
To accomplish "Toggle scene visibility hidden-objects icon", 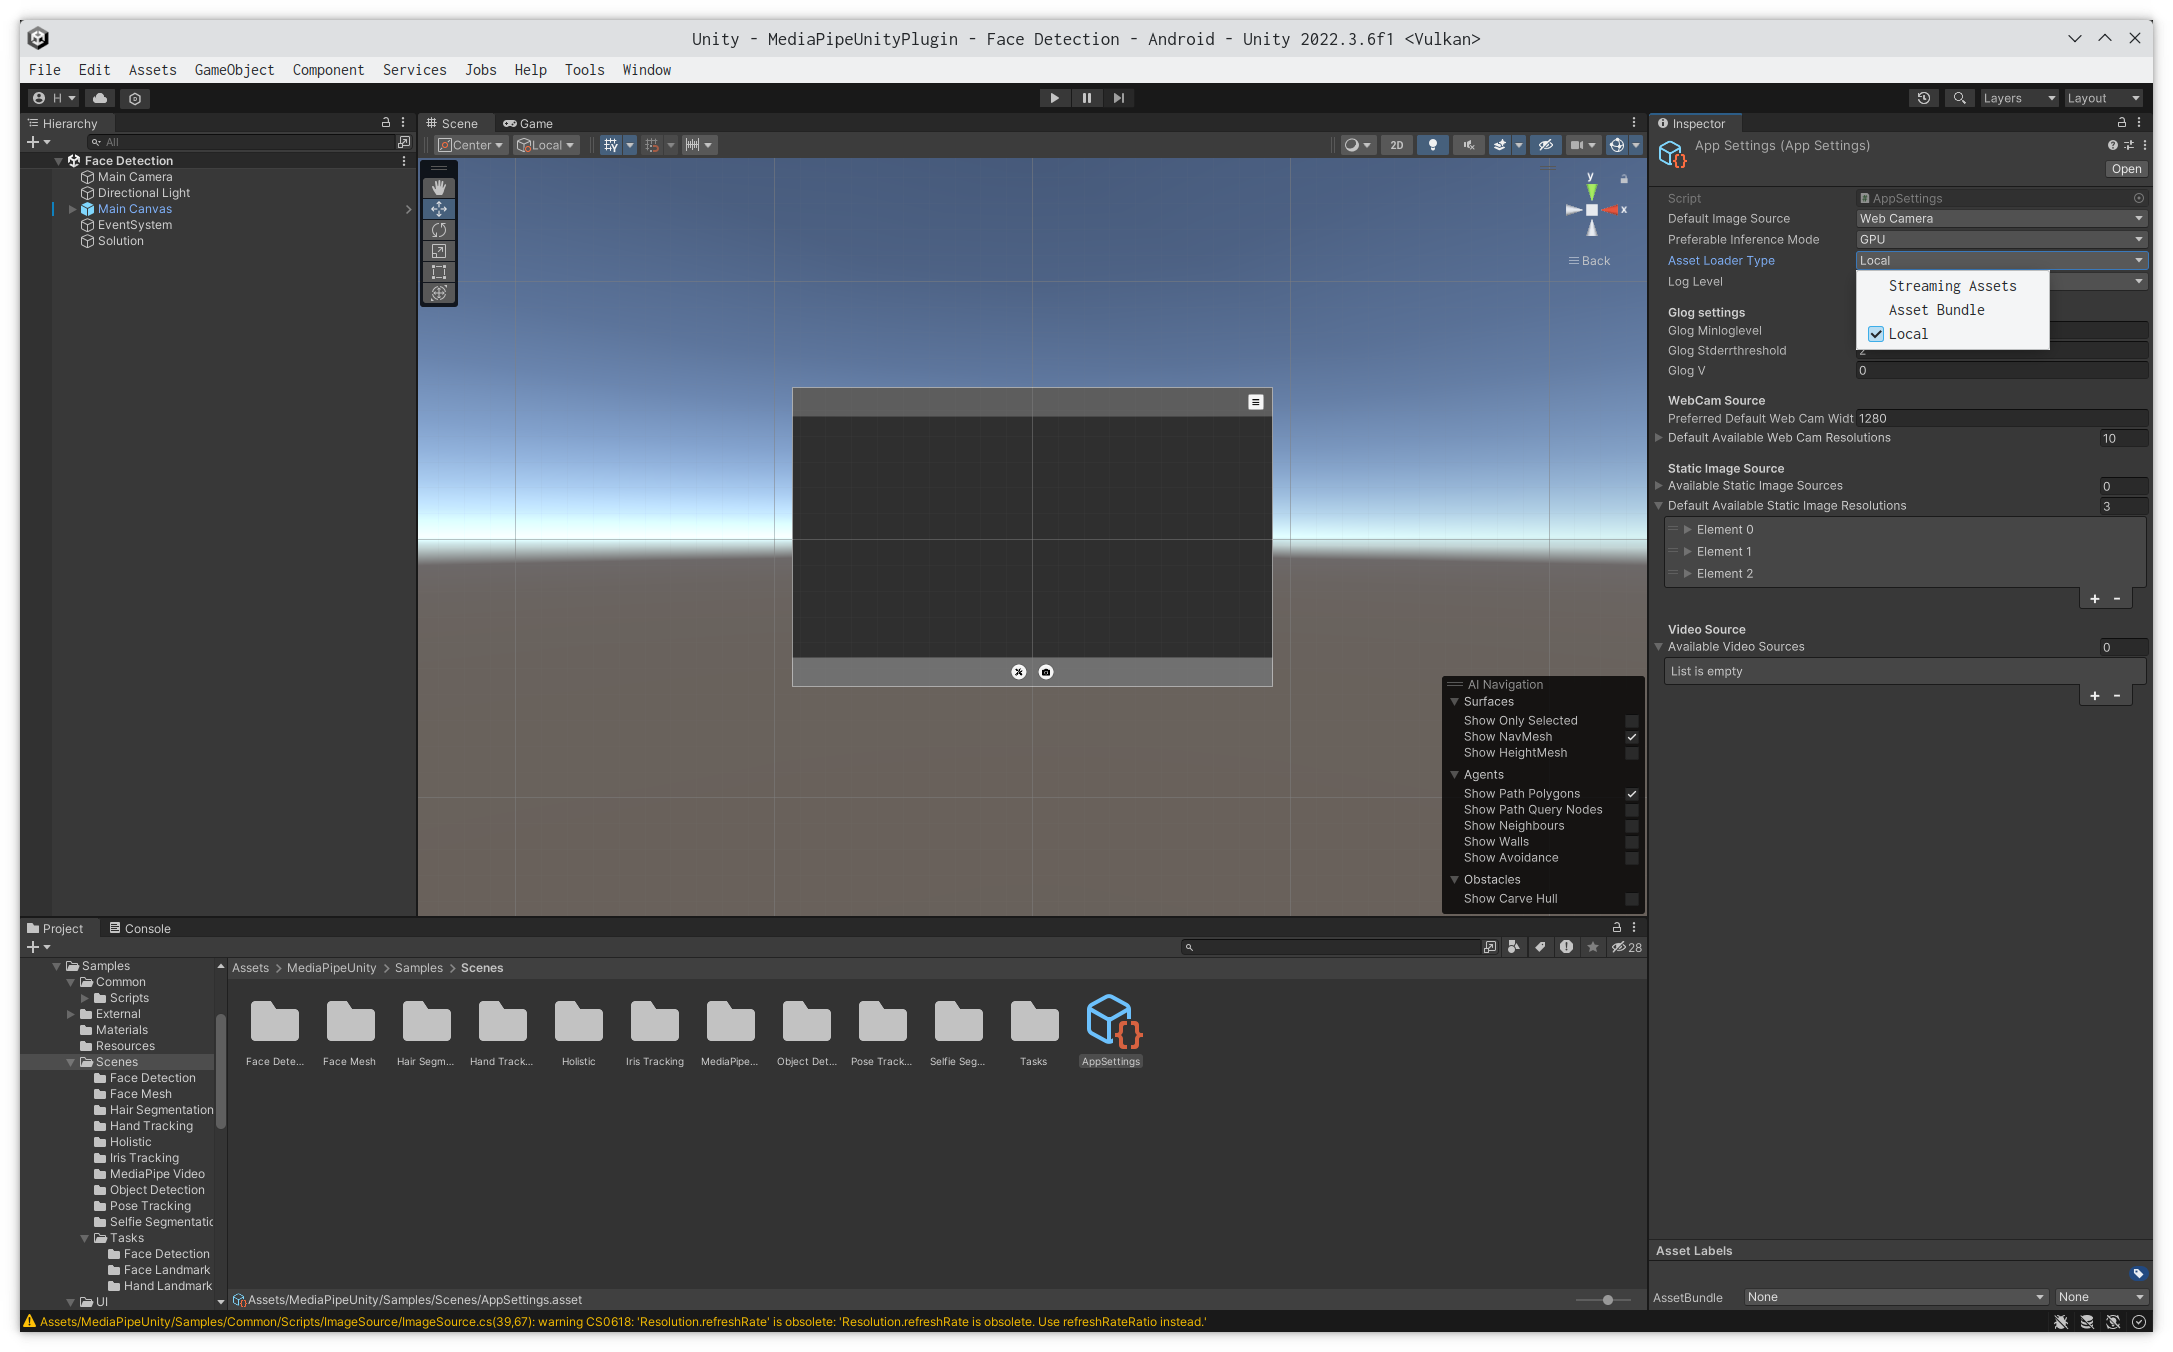I will [x=1545, y=145].
